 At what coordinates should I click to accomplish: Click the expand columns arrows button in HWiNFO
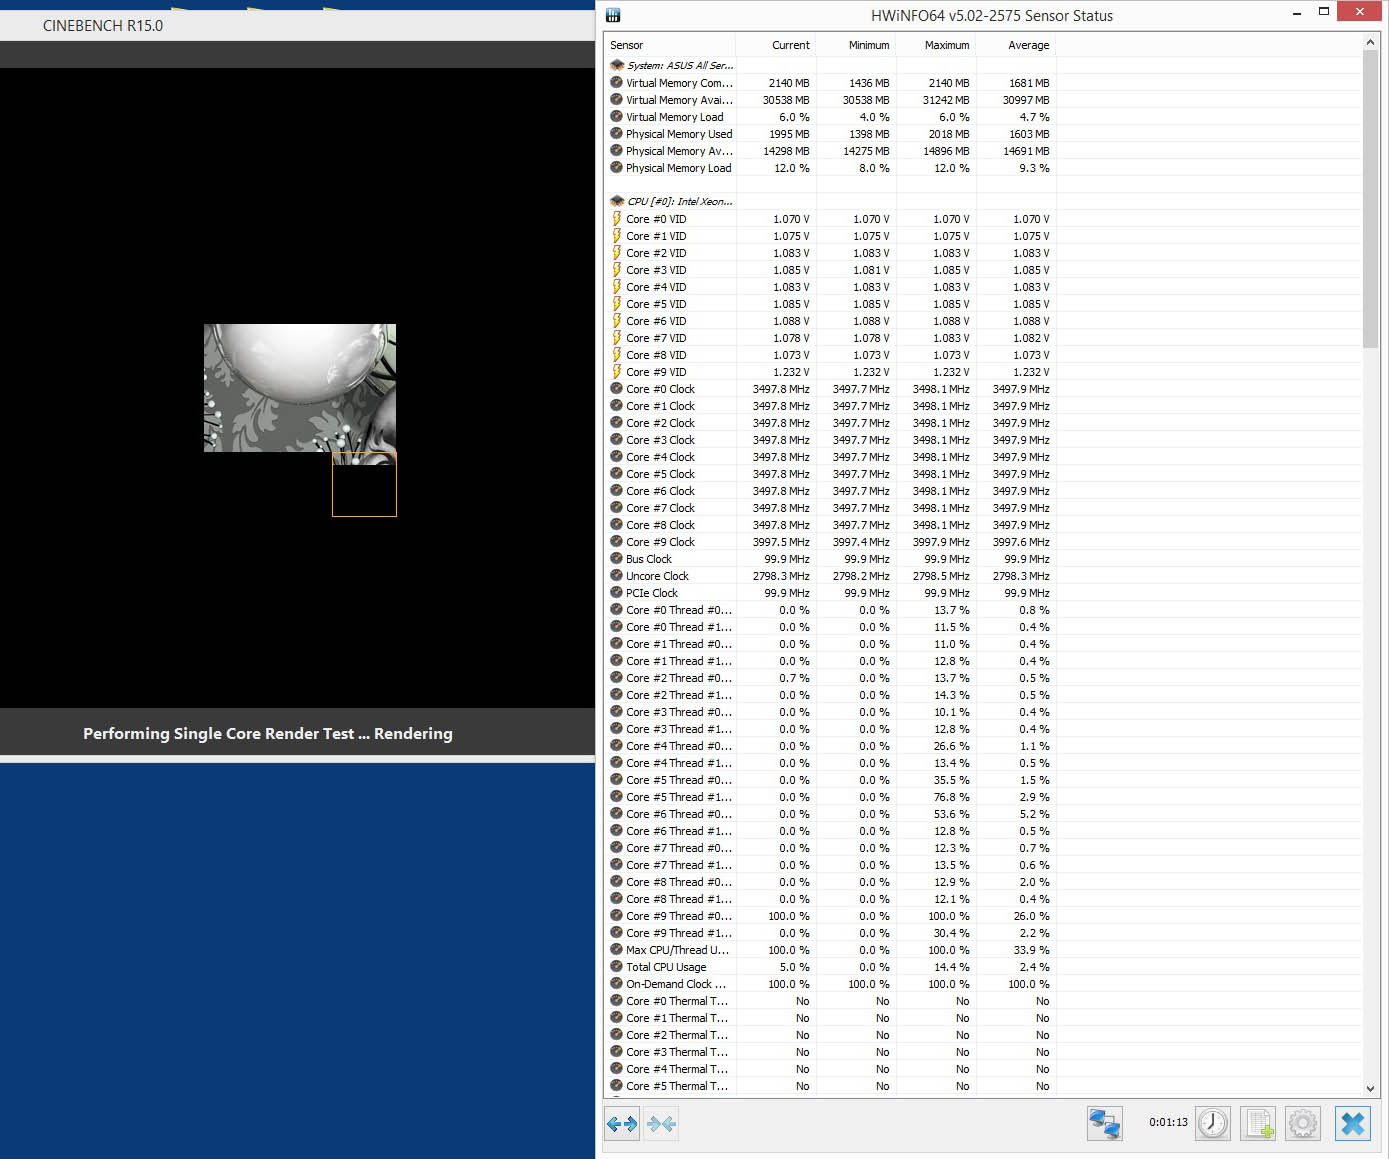621,1124
